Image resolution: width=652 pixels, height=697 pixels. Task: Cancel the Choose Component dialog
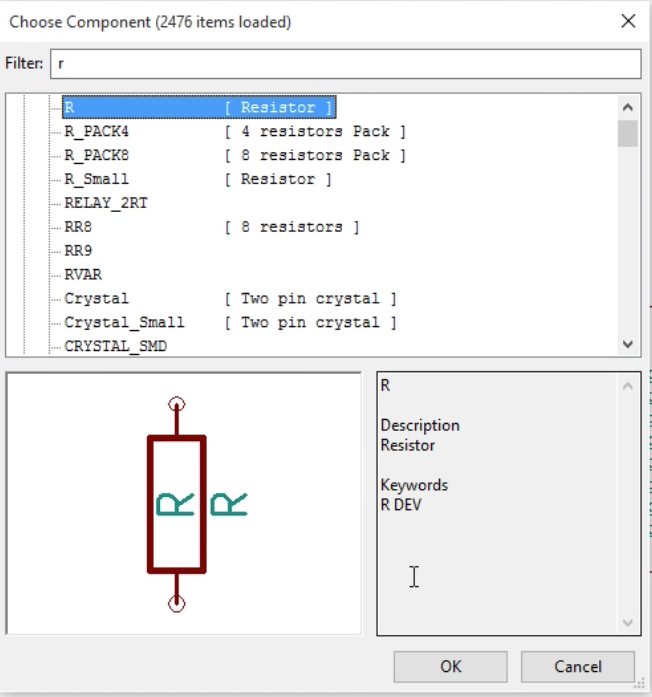pyautogui.click(x=577, y=666)
